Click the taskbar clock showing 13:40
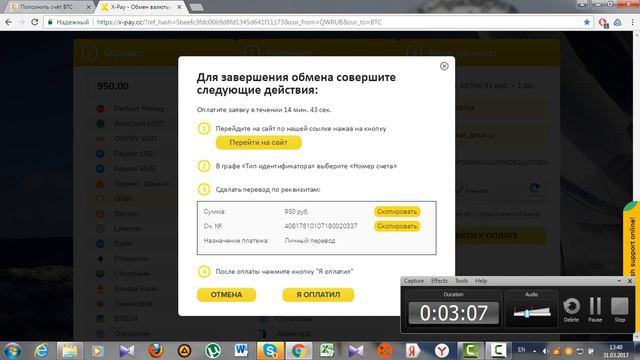 616,351
